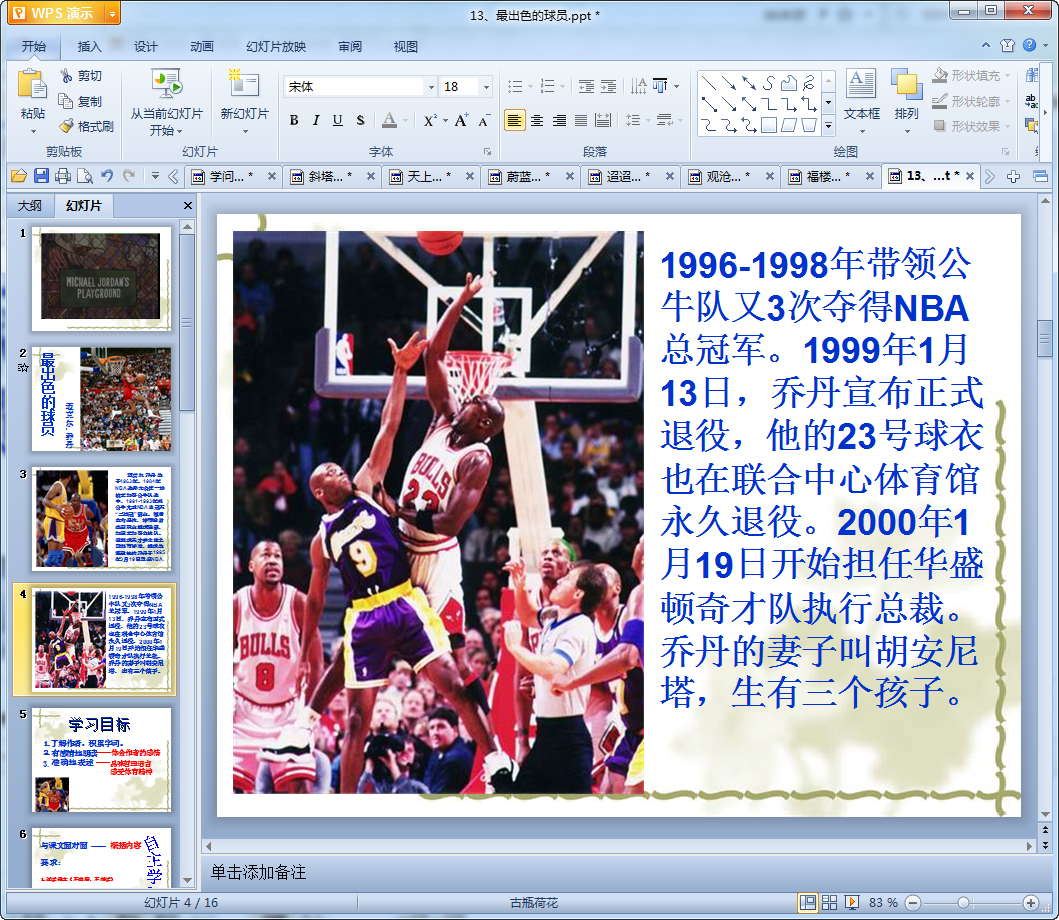Start slideshow from status bar icon

click(852, 902)
